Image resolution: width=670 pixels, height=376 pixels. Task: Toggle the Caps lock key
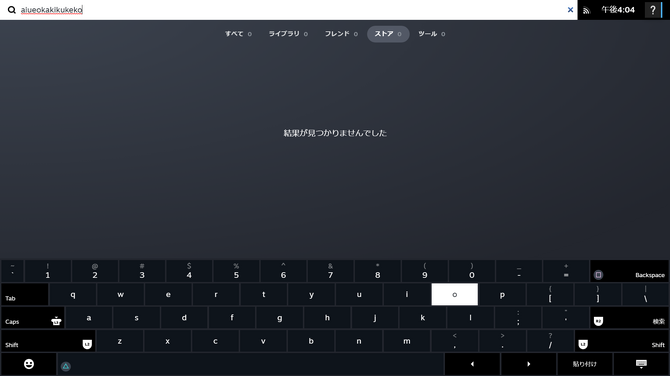pos(33,318)
